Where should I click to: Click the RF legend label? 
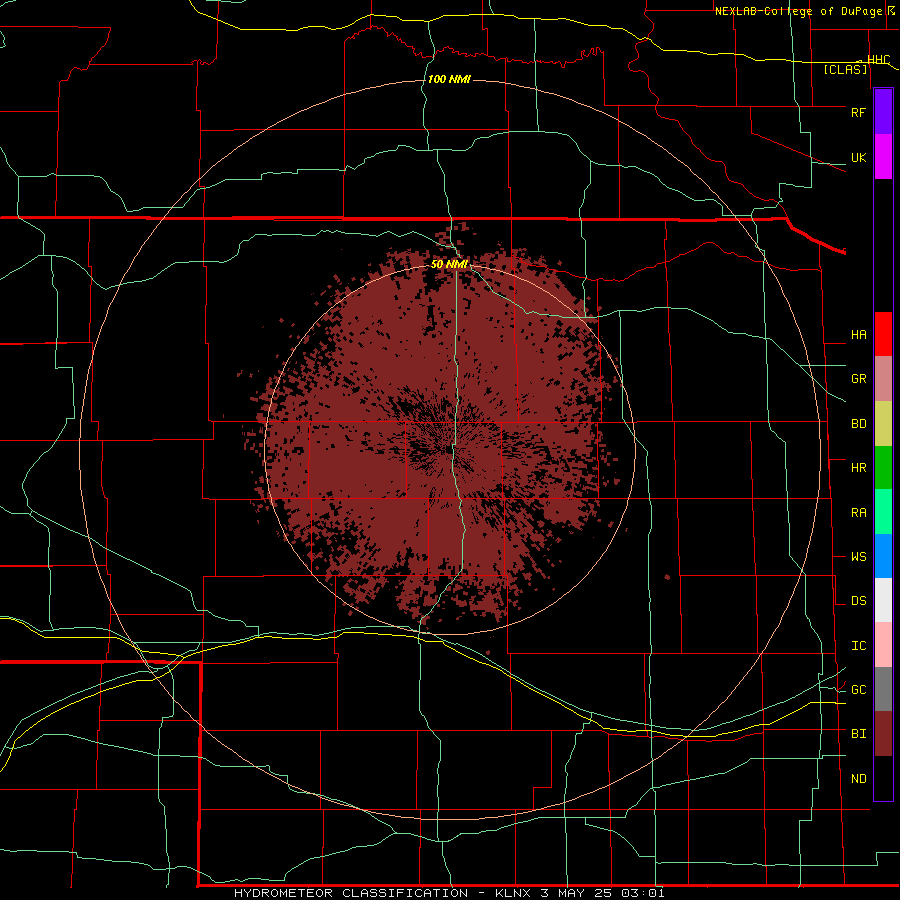(x=858, y=112)
